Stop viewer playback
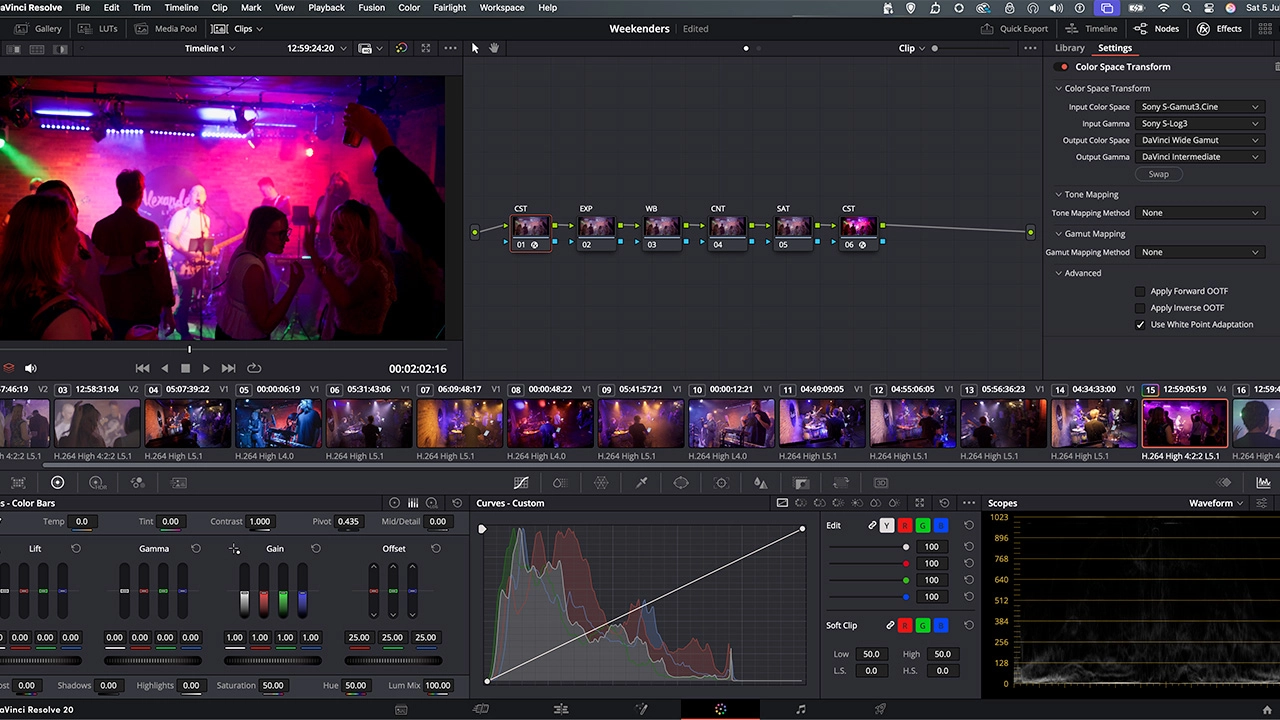Screen dimensions: 1280x720 pyautogui.click(x=185, y=368)
